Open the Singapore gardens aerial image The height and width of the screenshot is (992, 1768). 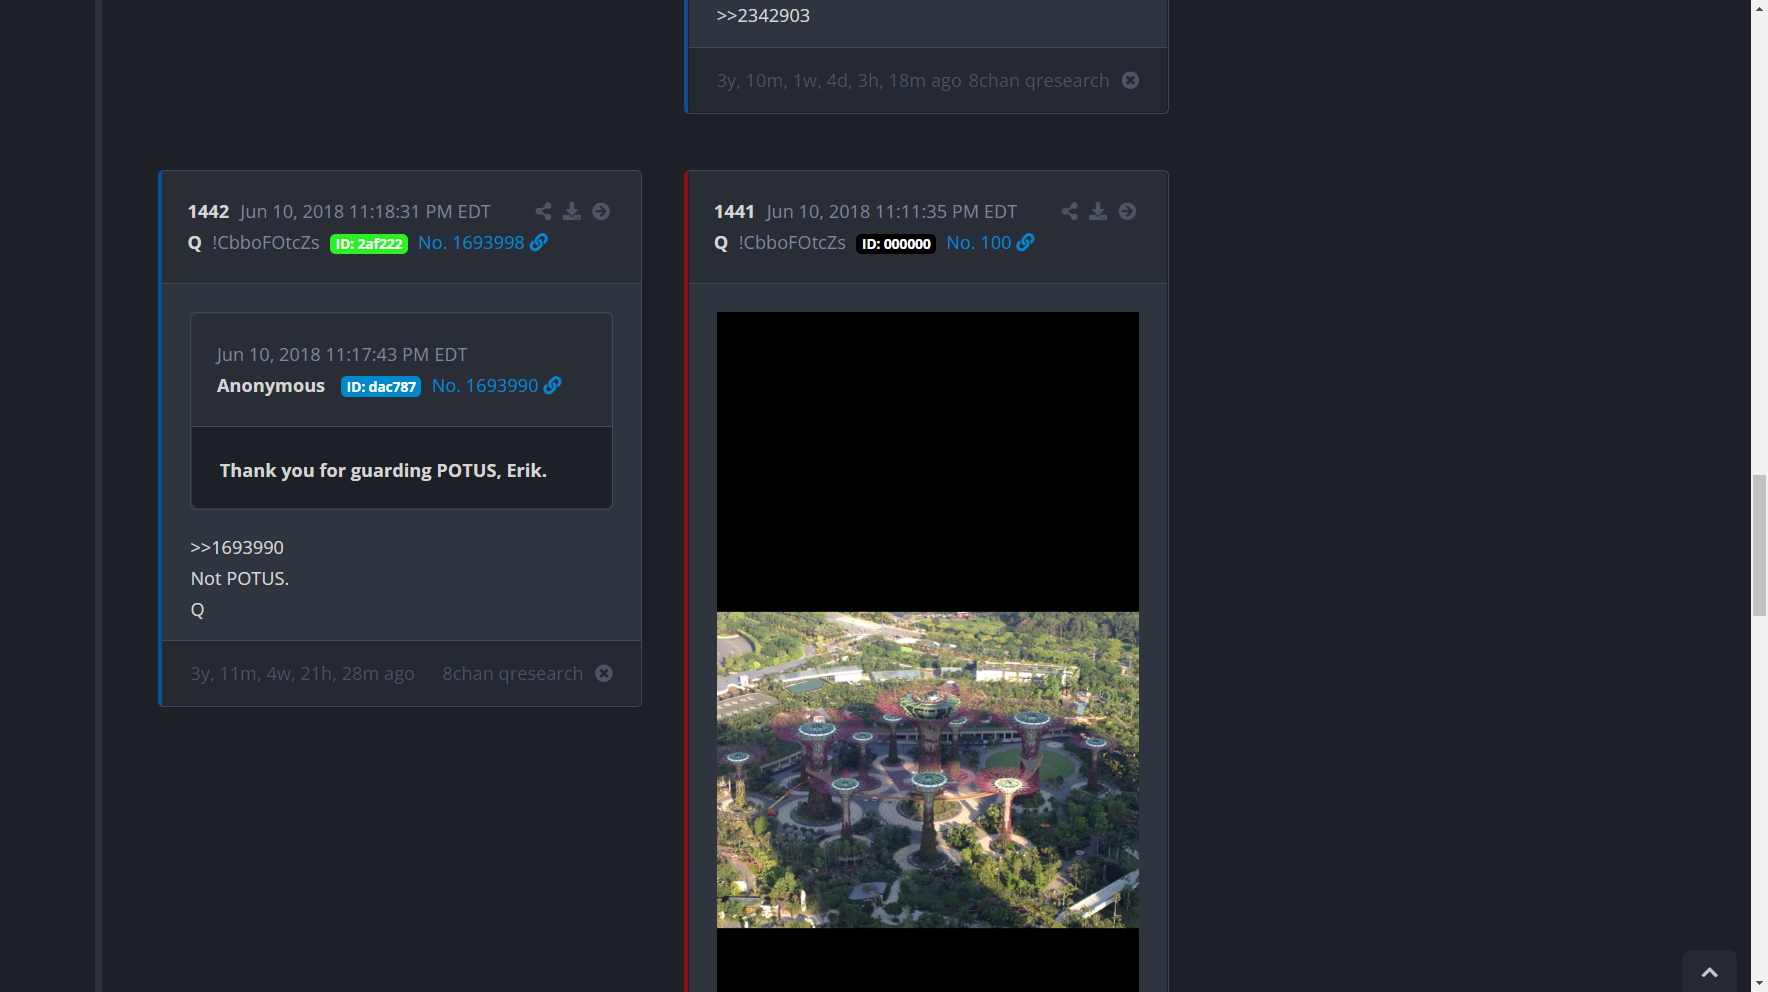pos(927,769)
